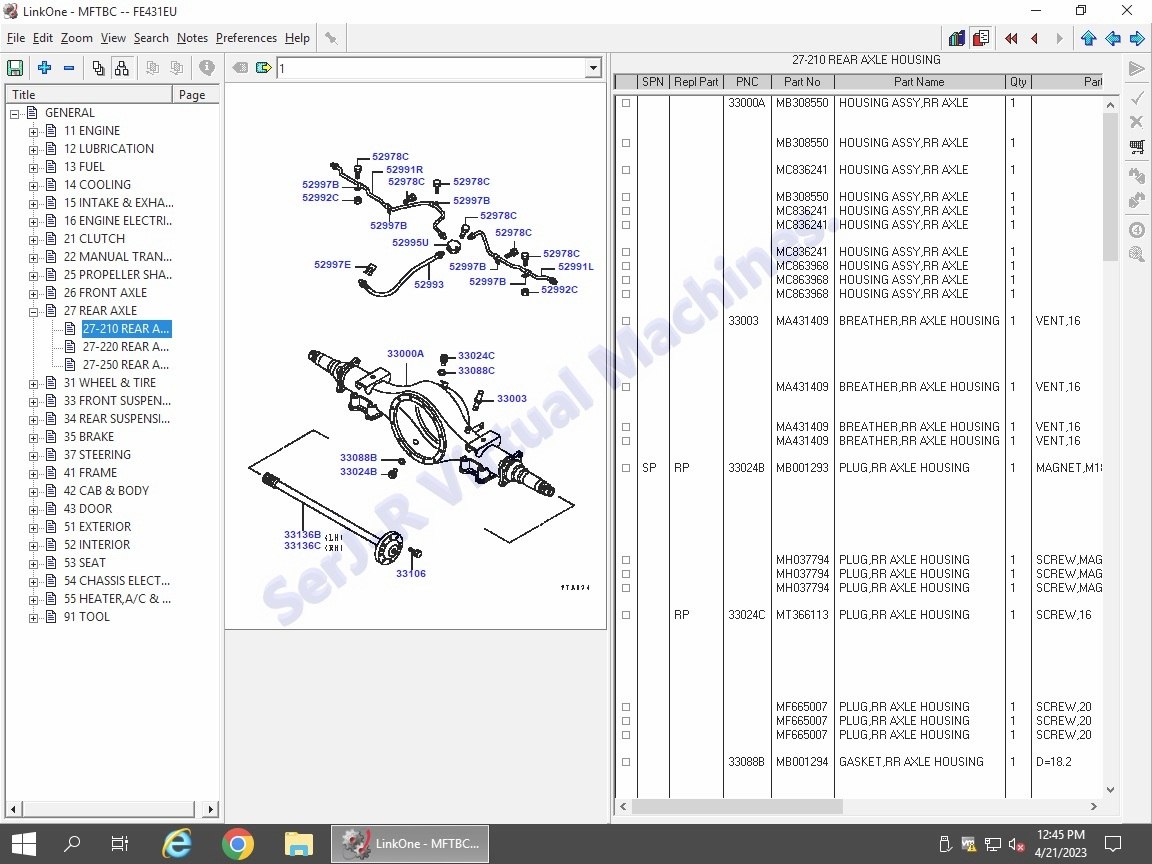Expand the 35 BRAKE tree node
Screen dimensions: 1152x864
click(x=33, y=438)
